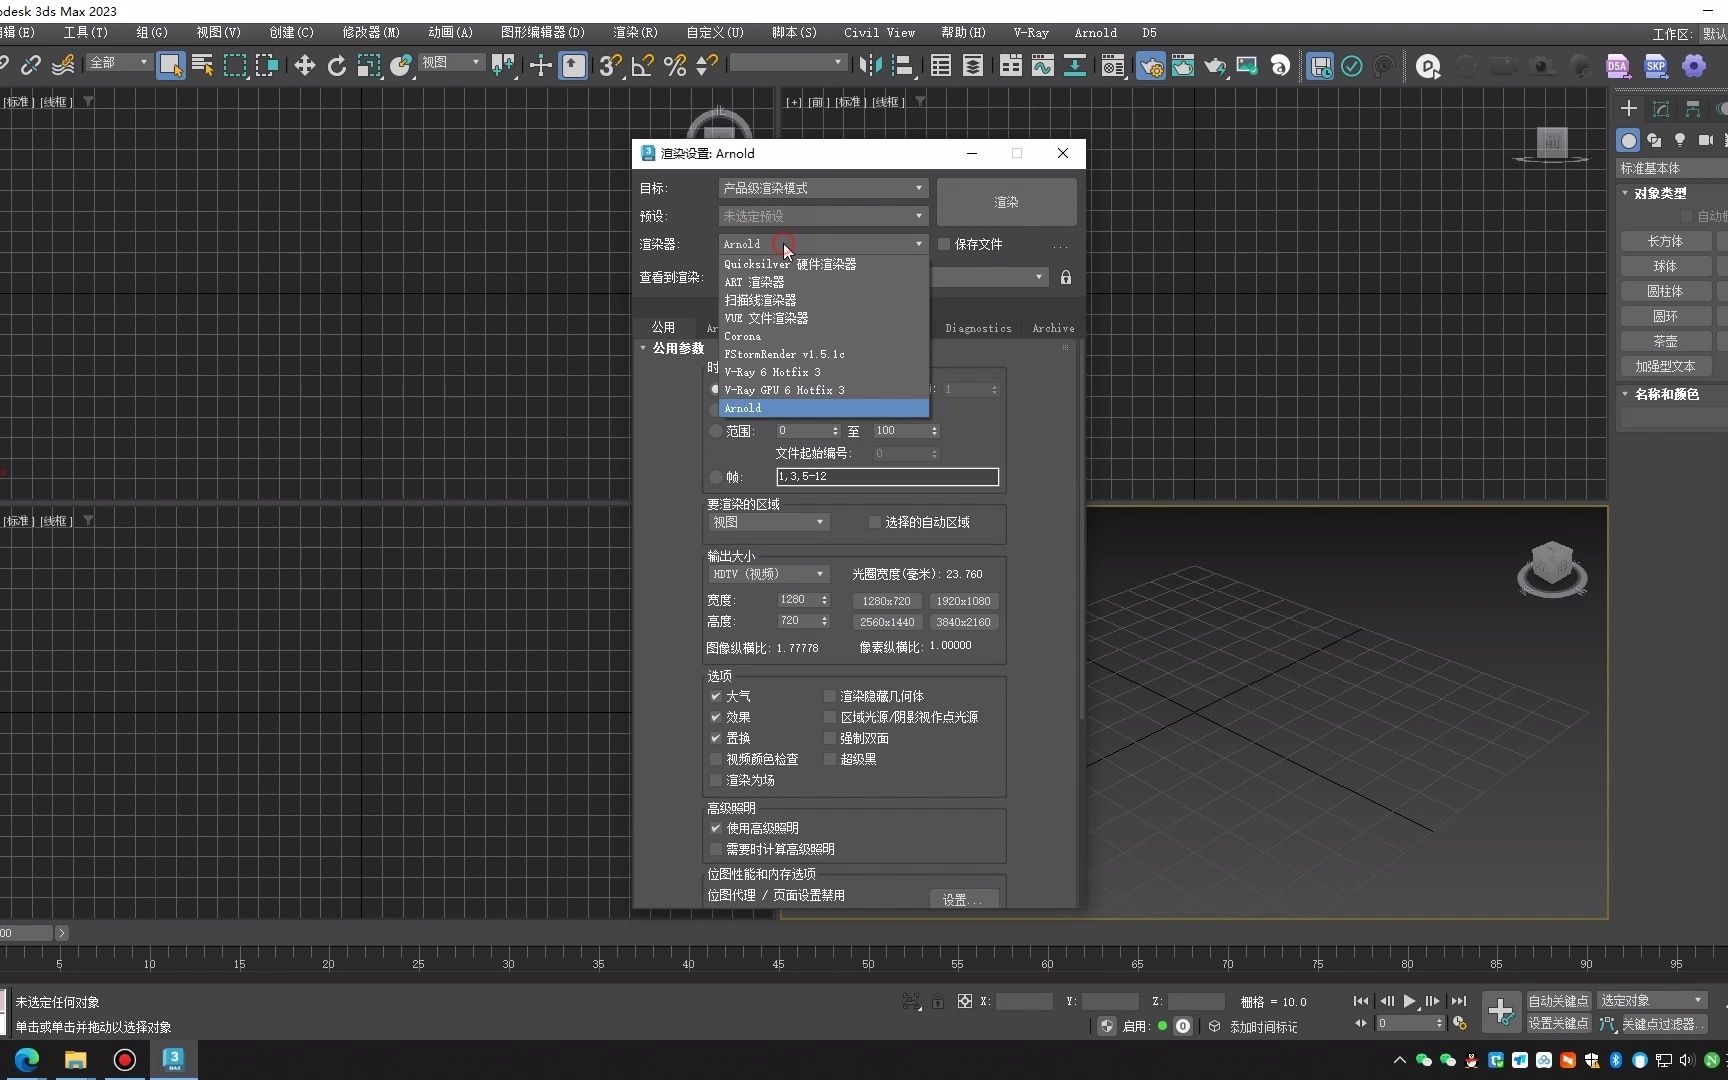Open the Area to Render 视图 dropdown
1728x1080 pixels.
click(x=768, y=522)
